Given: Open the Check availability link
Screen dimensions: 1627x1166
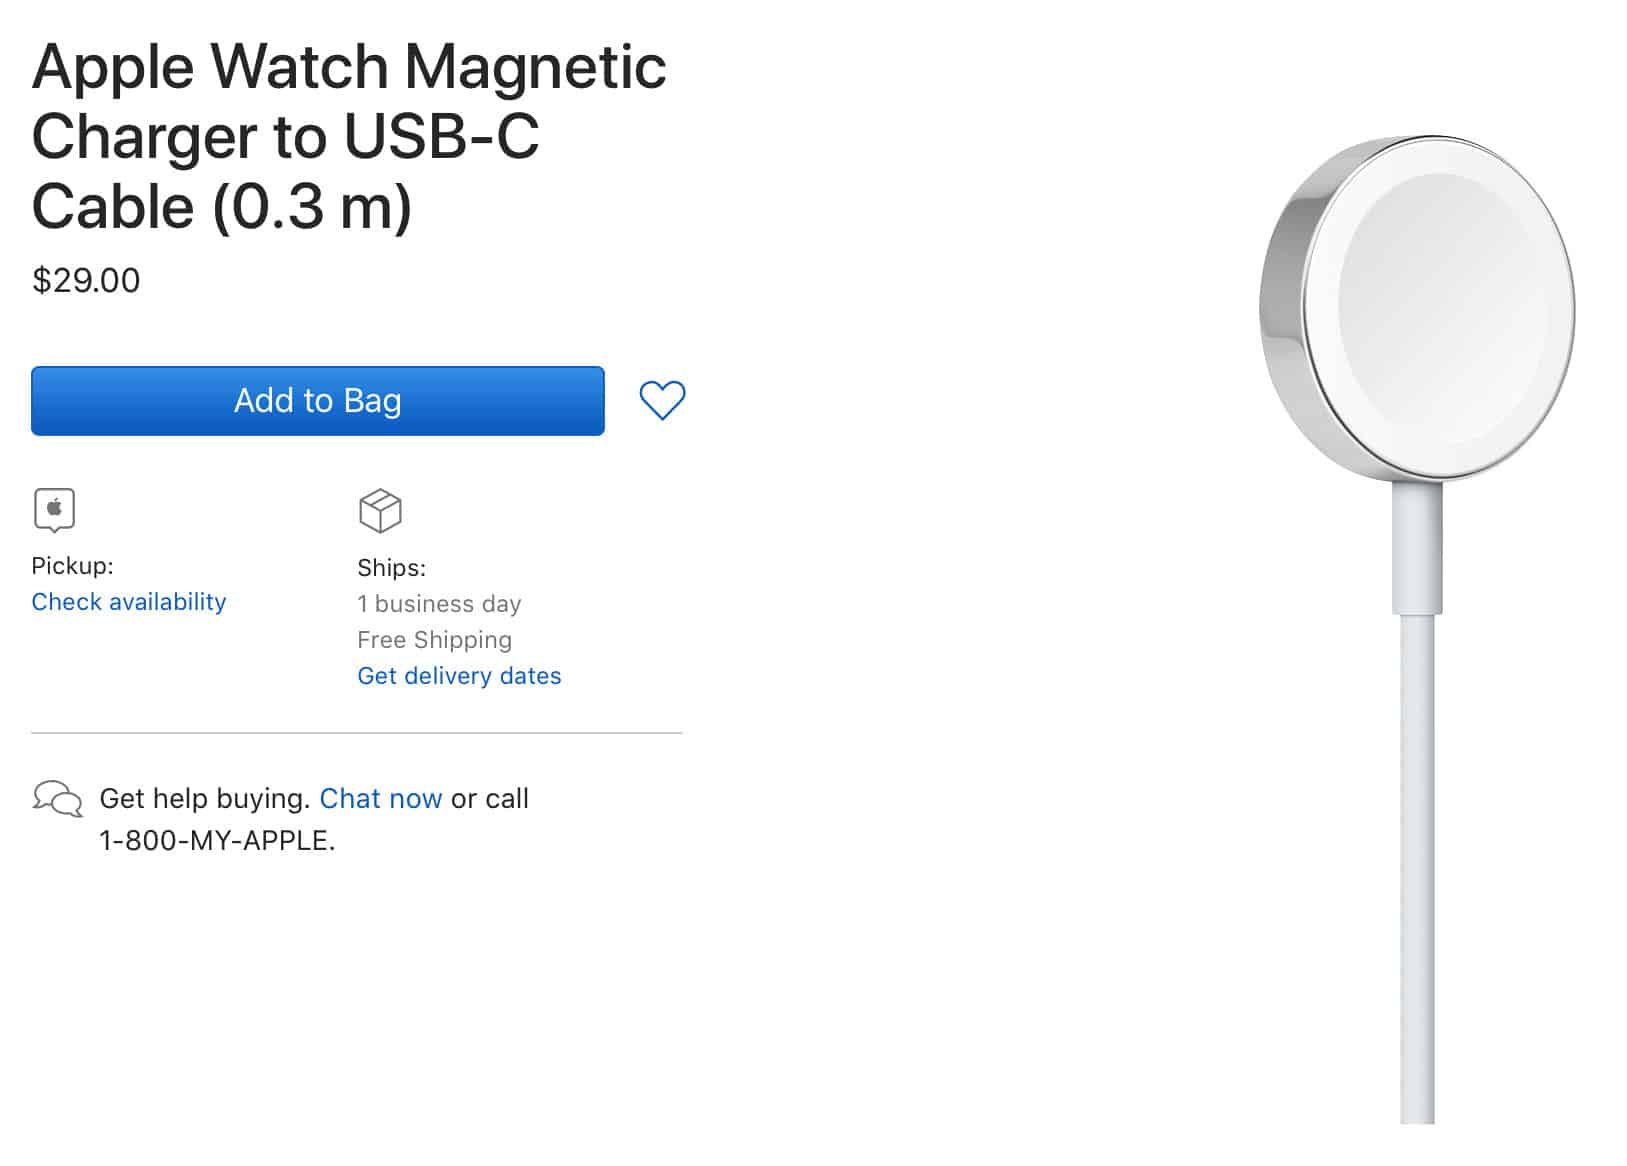Looking at the screenshot, I should click(x=129, y=602).
